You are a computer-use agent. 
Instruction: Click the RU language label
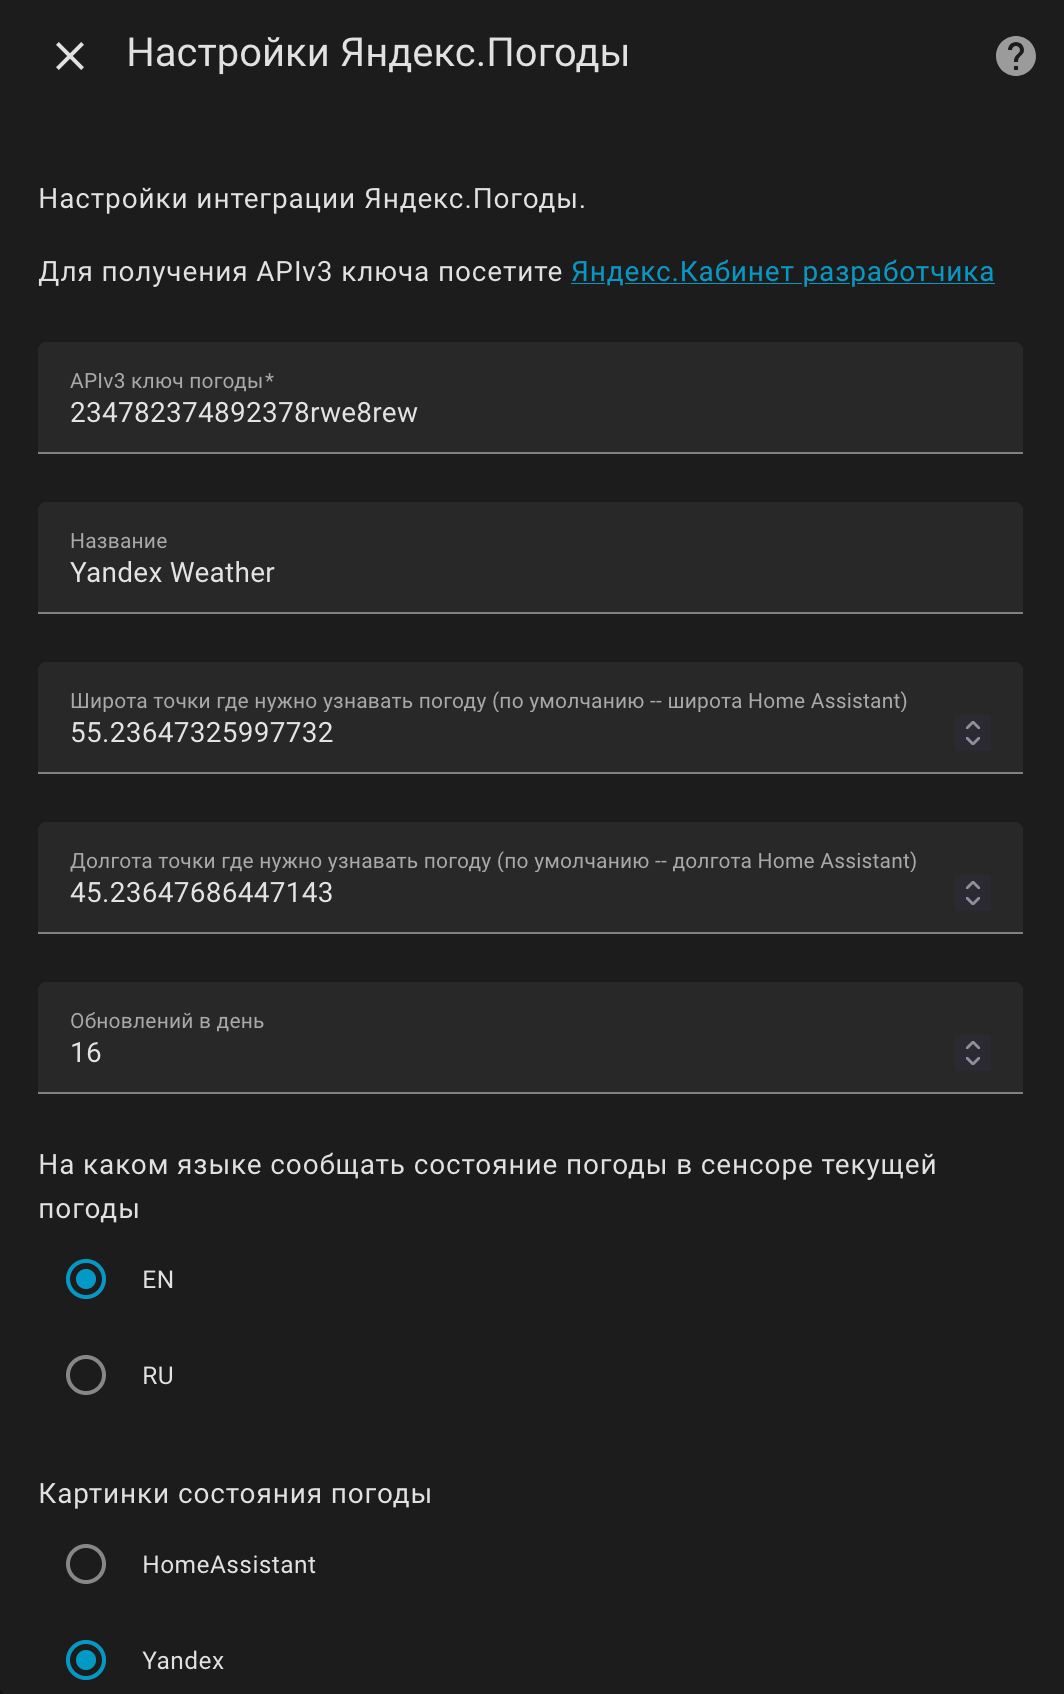(158, 1376)
